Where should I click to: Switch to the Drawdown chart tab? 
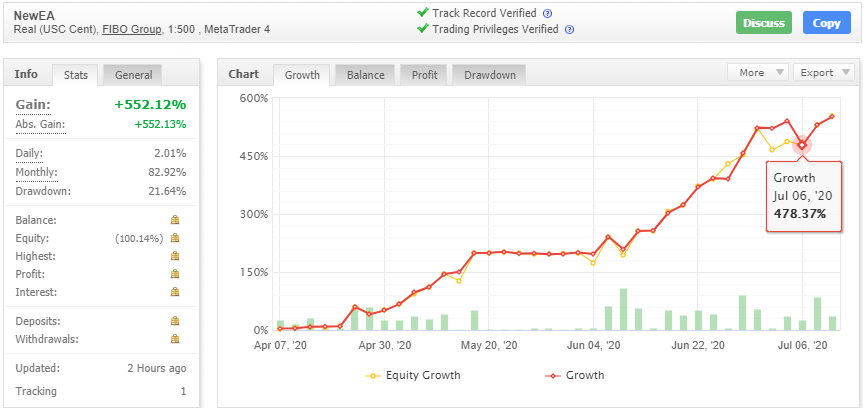489,75
